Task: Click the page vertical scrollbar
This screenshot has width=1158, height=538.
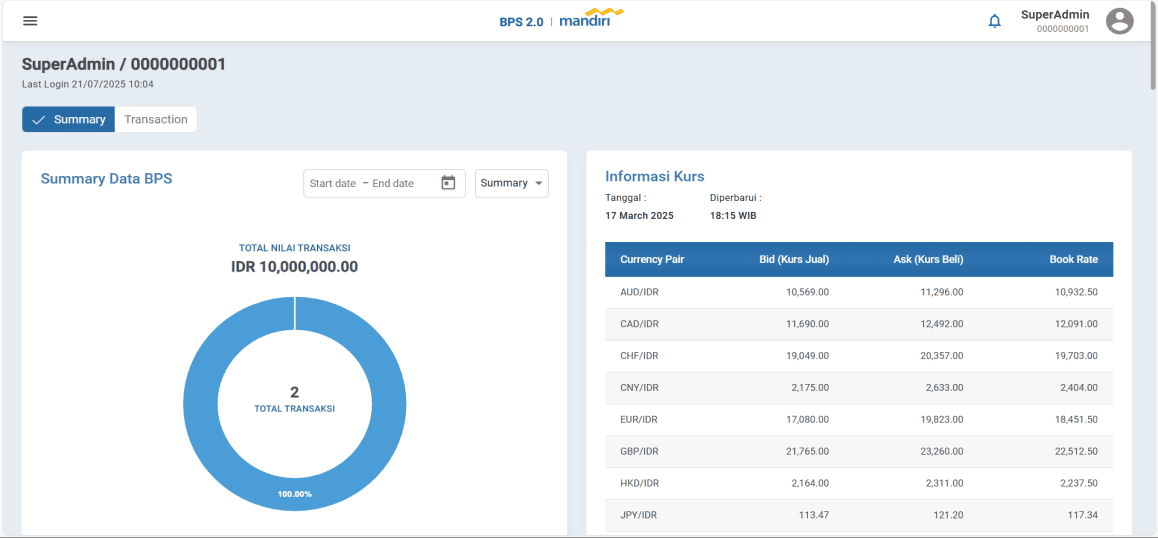Action: point(1153,44)
